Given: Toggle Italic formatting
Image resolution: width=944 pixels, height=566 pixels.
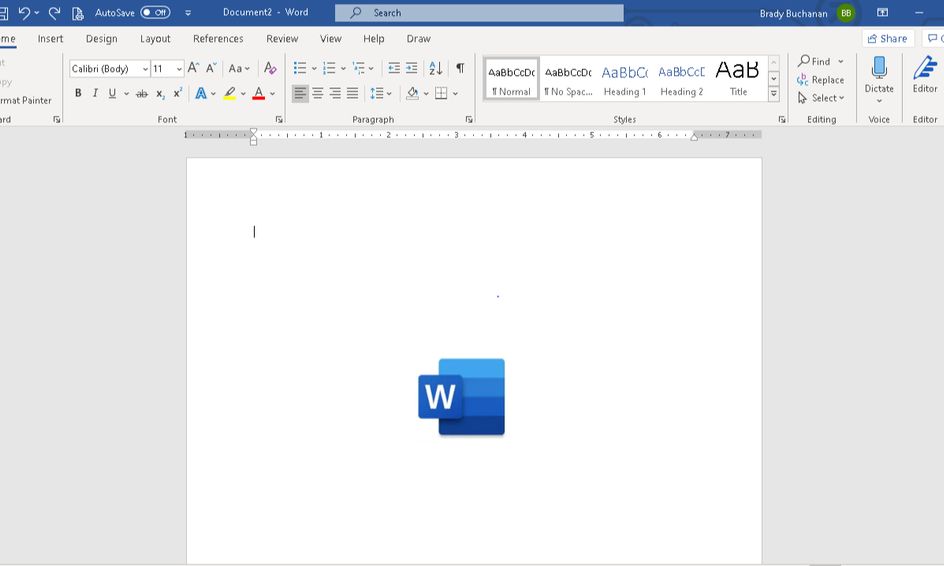Looking at the screenshot, I should pyautogui.click(x=95, y=93).
